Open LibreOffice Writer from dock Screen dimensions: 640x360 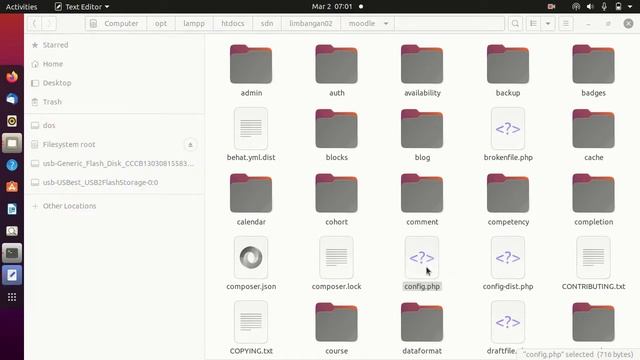pos(12,209)
